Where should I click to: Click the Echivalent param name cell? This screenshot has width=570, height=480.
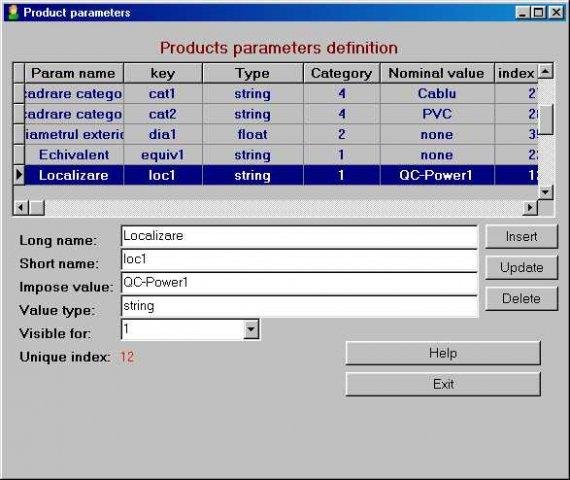[74, 155]
